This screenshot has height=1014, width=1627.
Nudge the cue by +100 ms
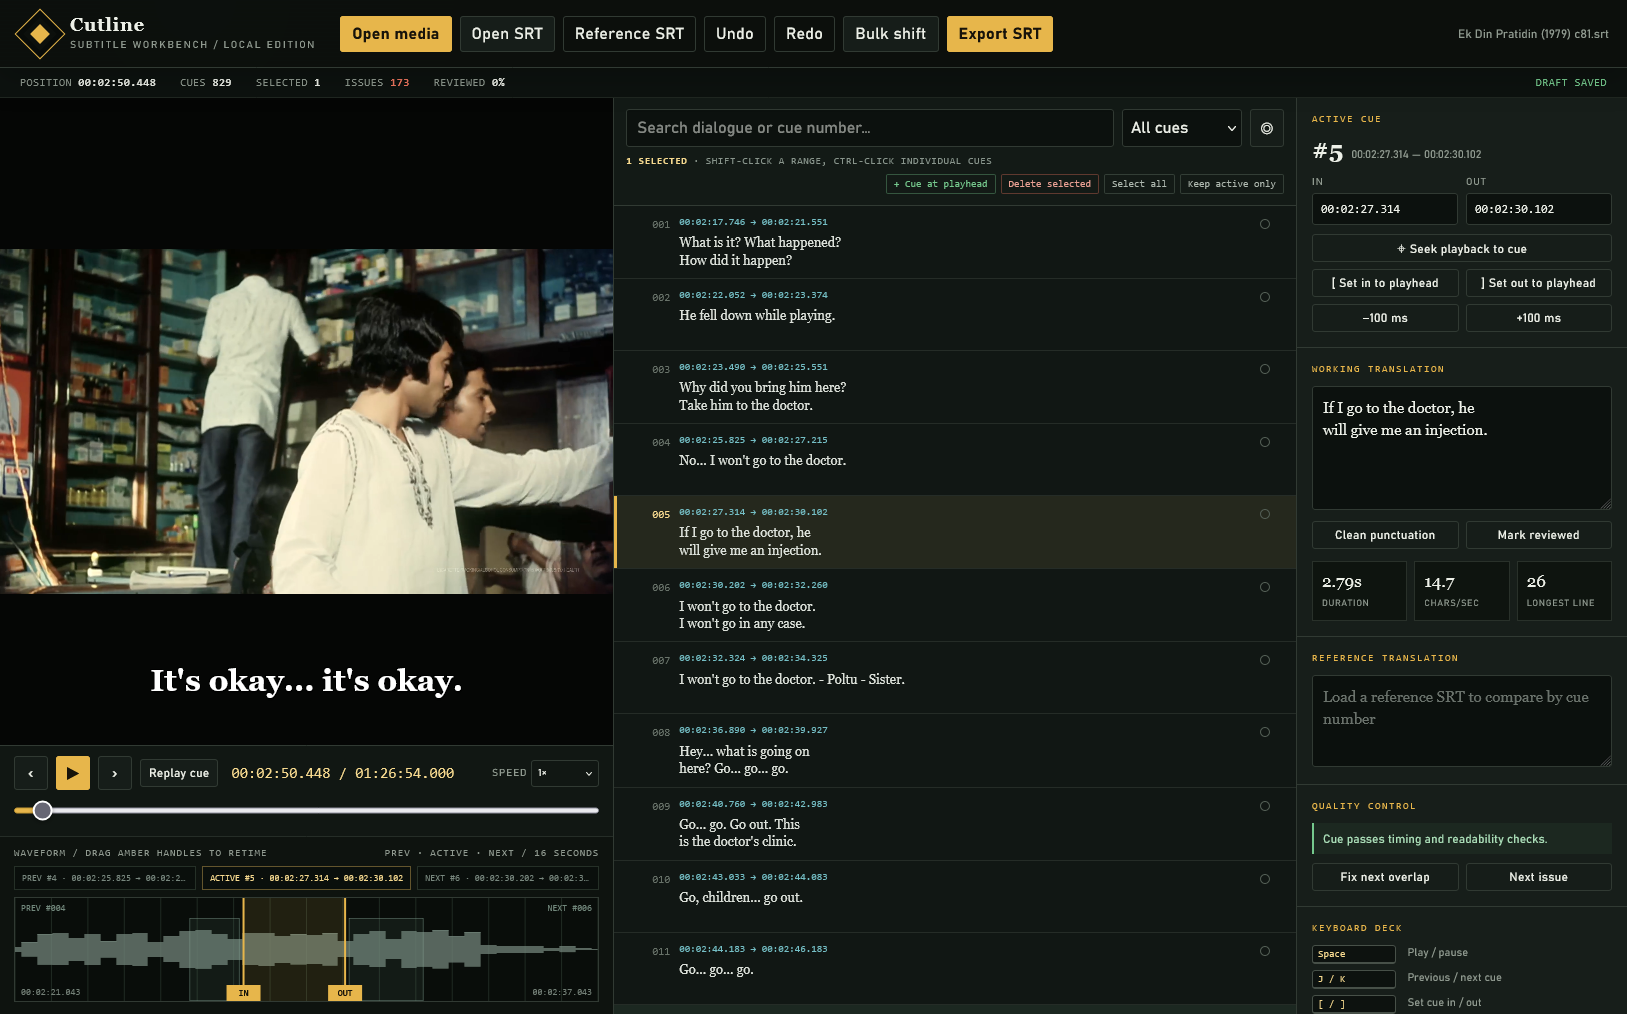(1539, 318)
